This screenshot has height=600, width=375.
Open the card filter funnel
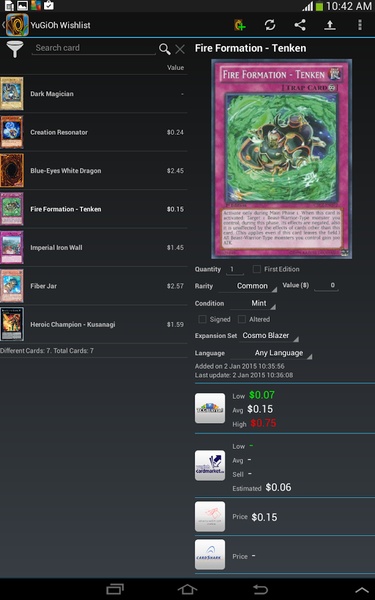[x=15, y=49]
